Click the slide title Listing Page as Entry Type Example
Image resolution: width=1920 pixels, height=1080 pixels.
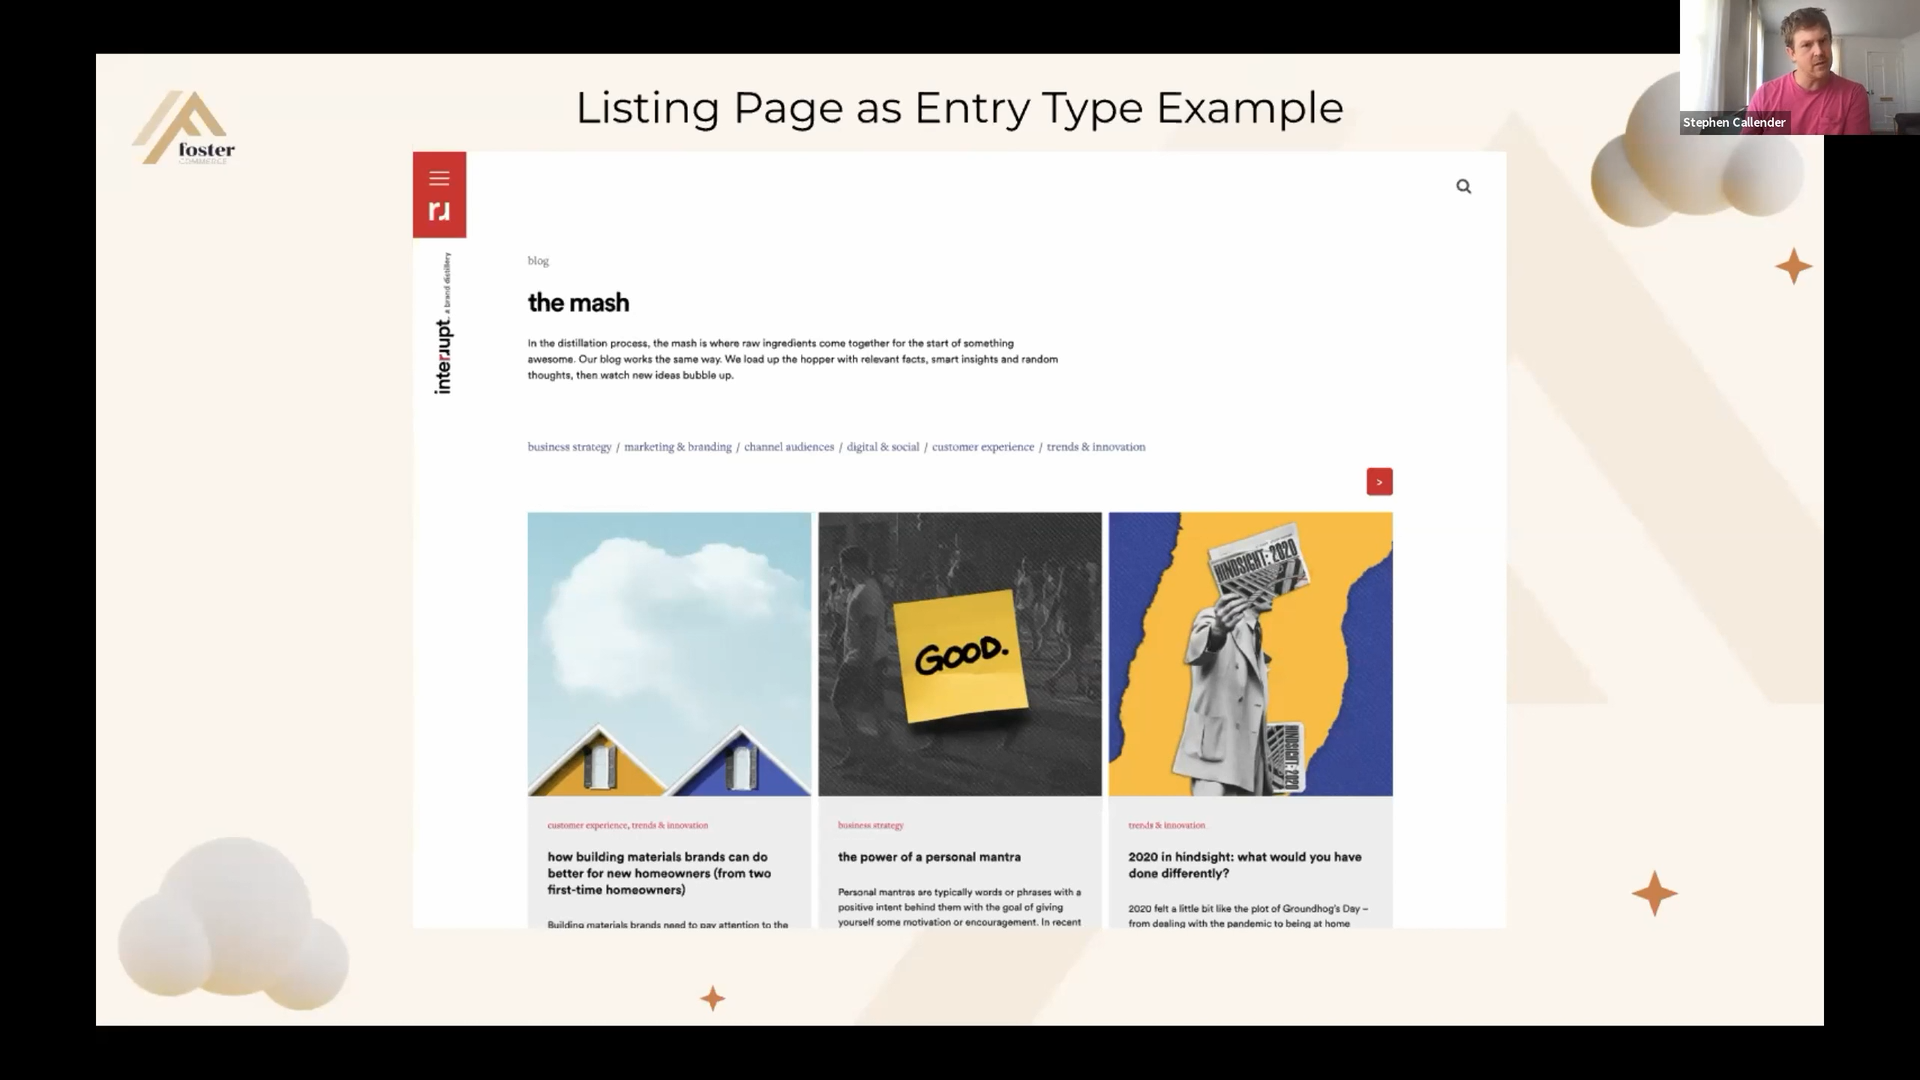point(959,108)
